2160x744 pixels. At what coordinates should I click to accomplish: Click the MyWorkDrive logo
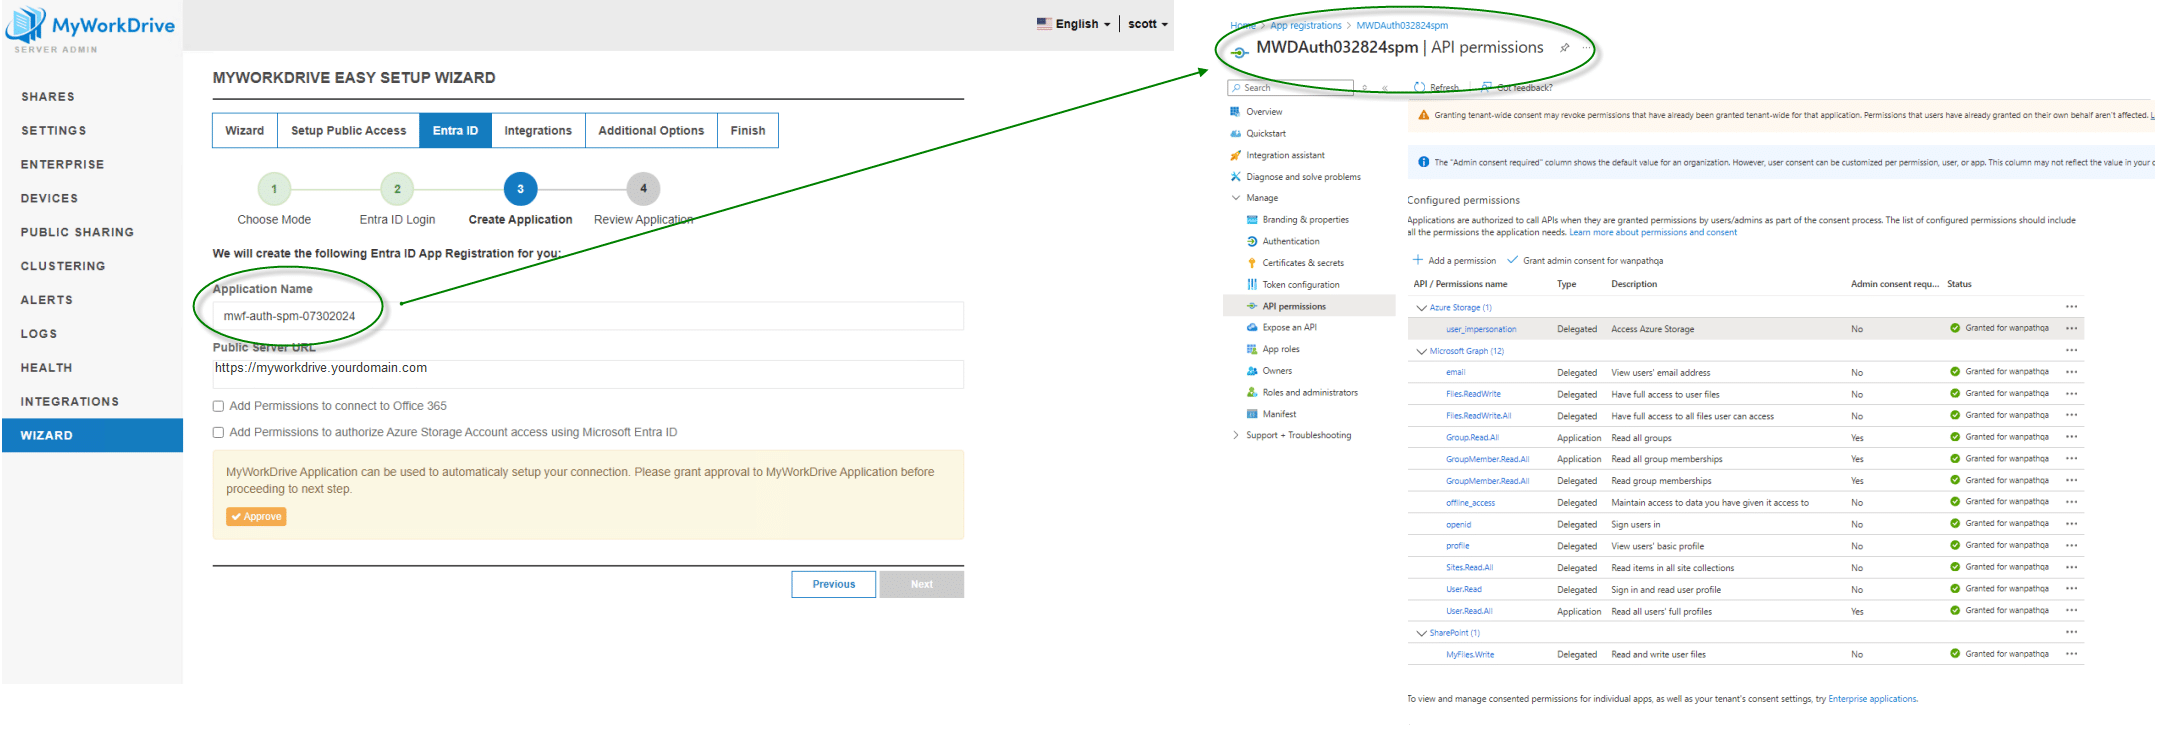pyautogui.click(x=90, y=28)
